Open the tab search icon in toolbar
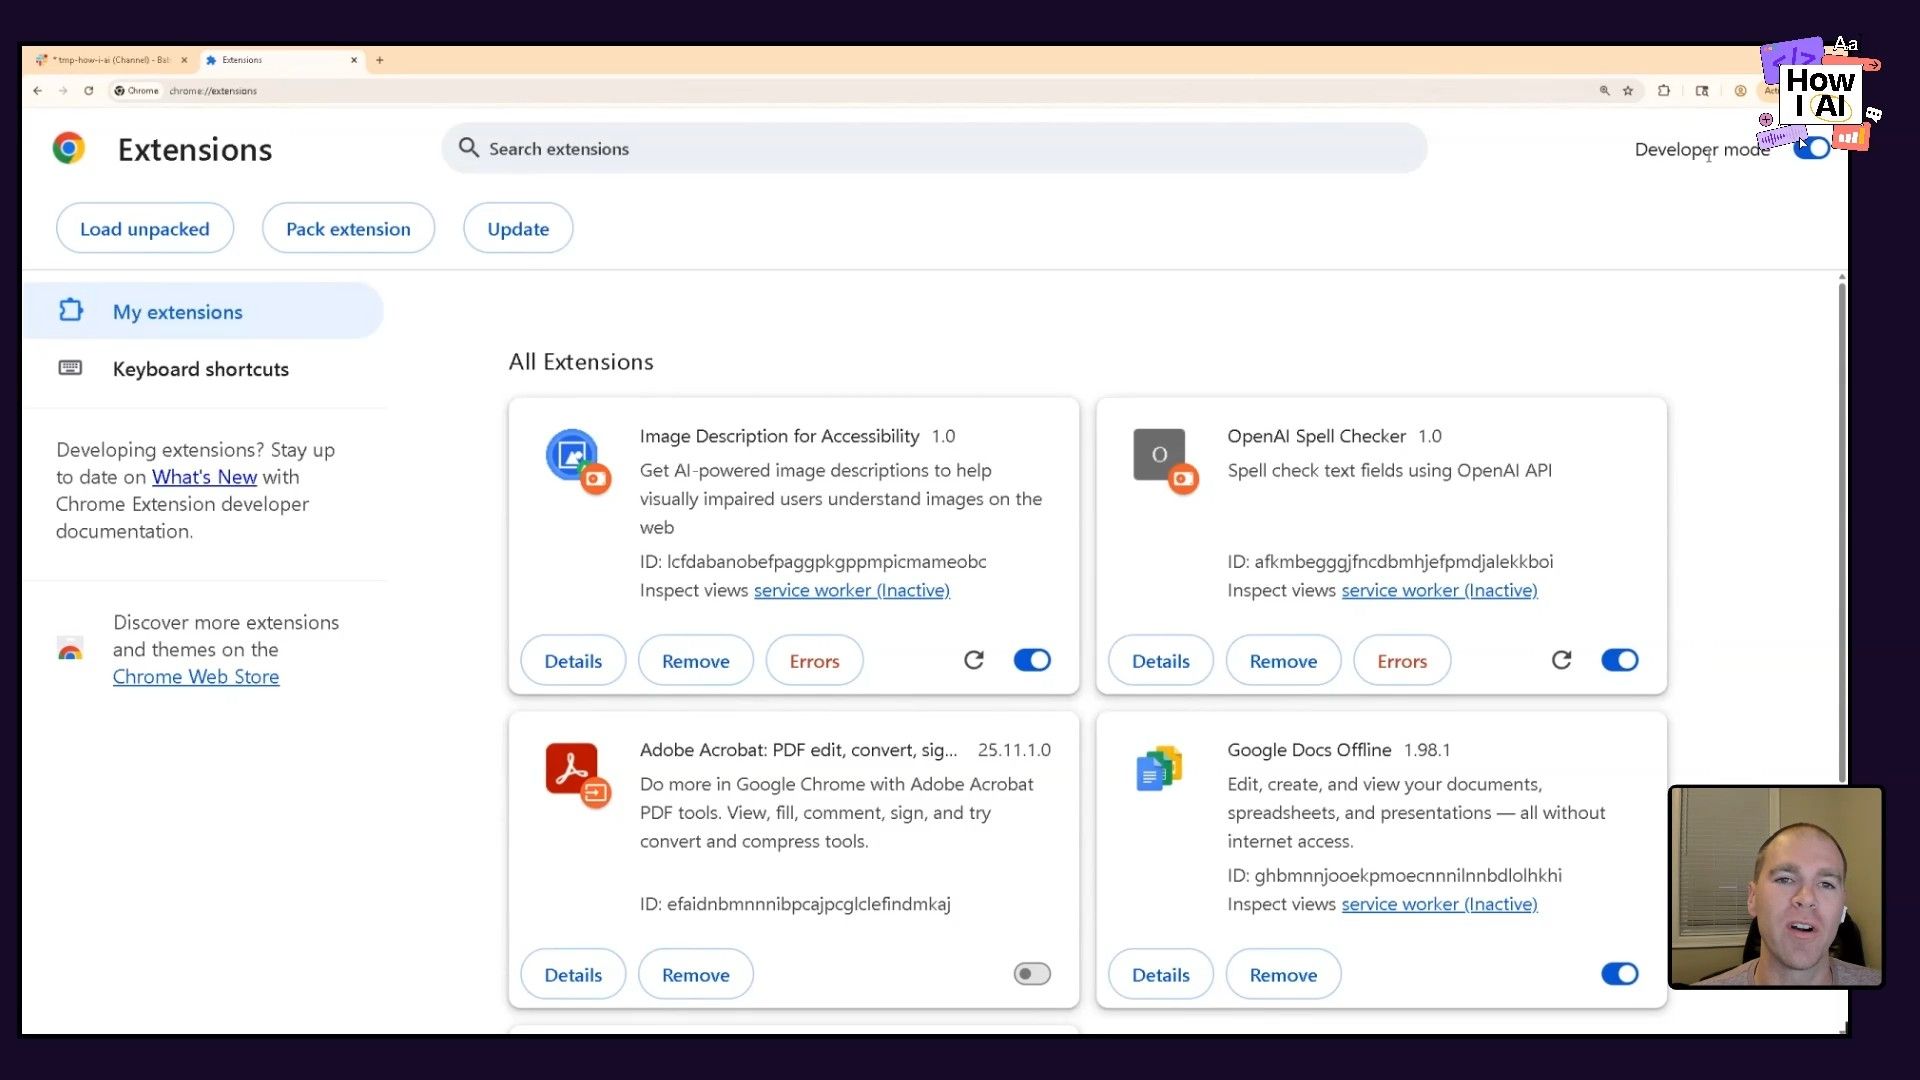The width and height of the screenshot is (1920, 1080). tap(1702, 90)
